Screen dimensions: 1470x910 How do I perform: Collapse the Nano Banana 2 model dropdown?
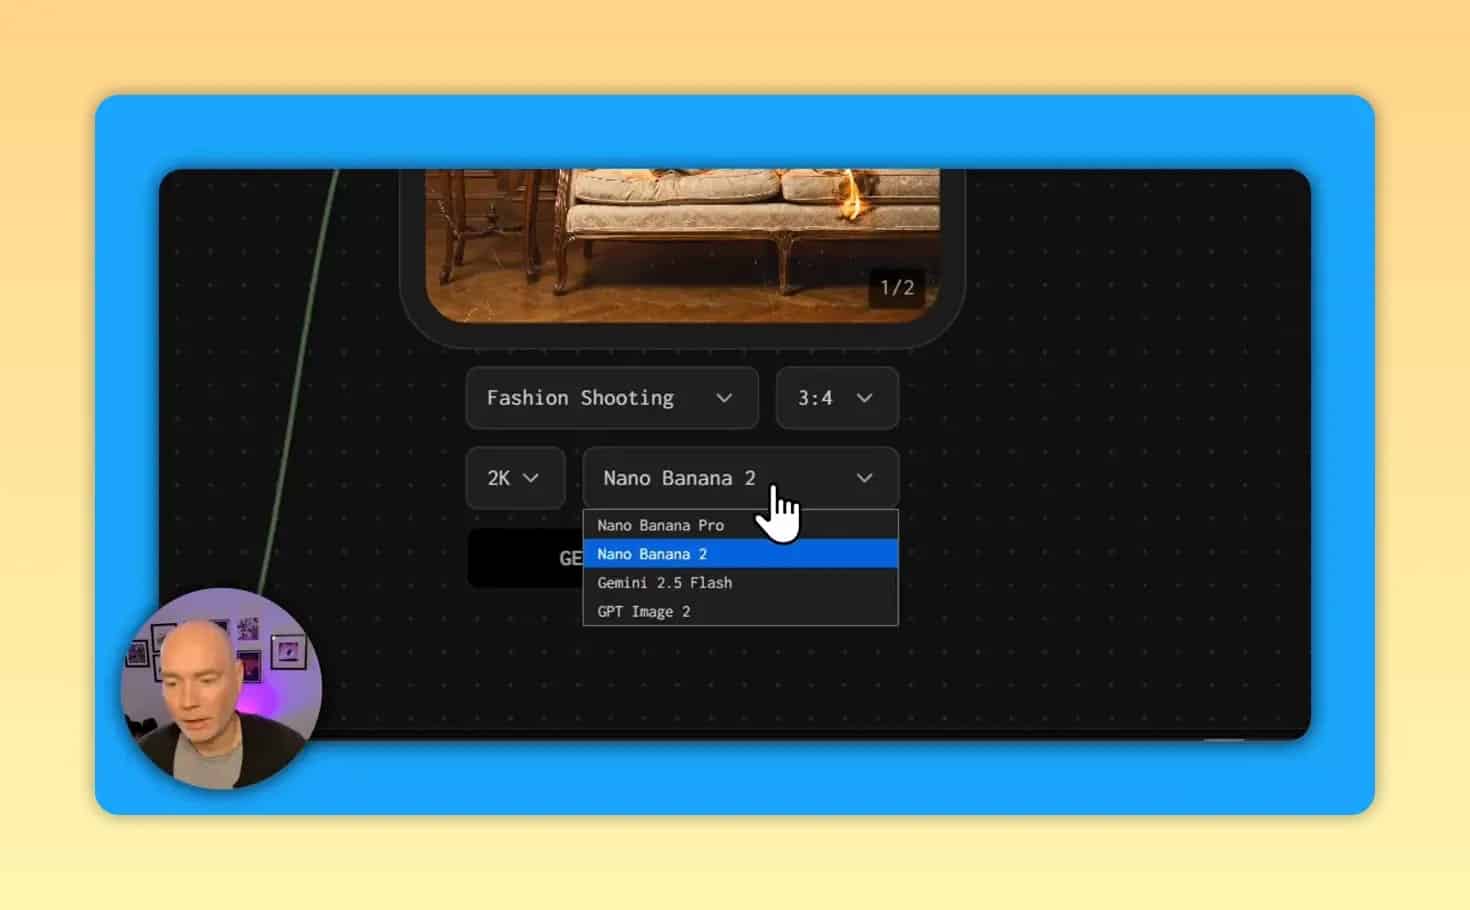740,478
